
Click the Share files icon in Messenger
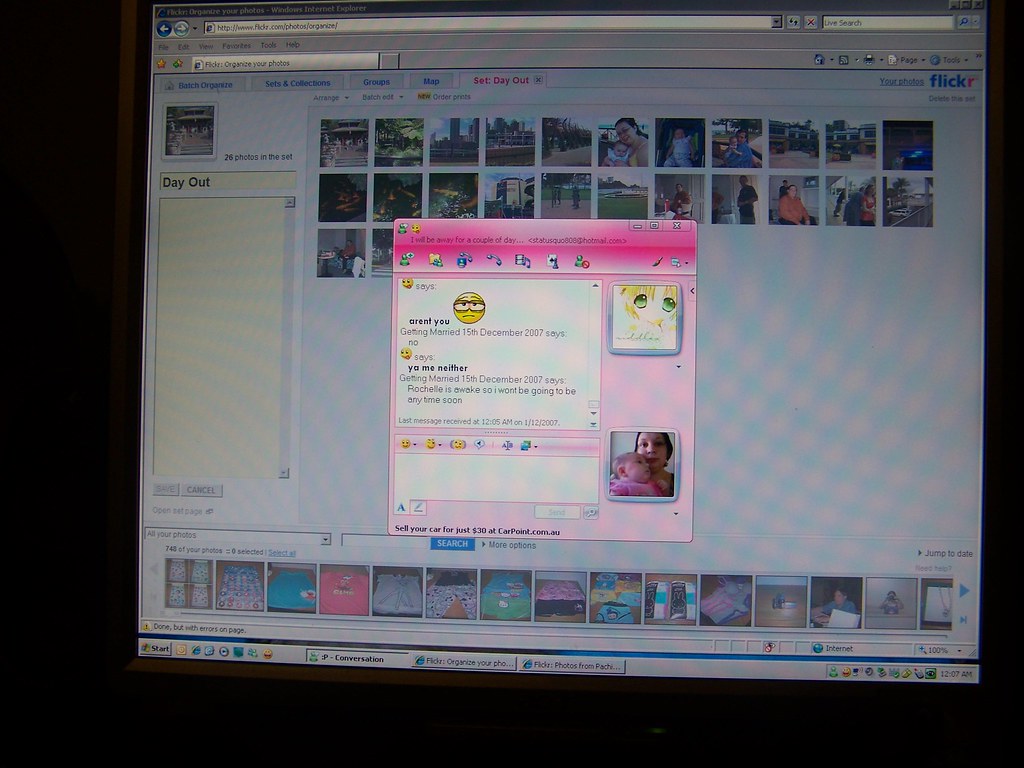pos(436,261)
